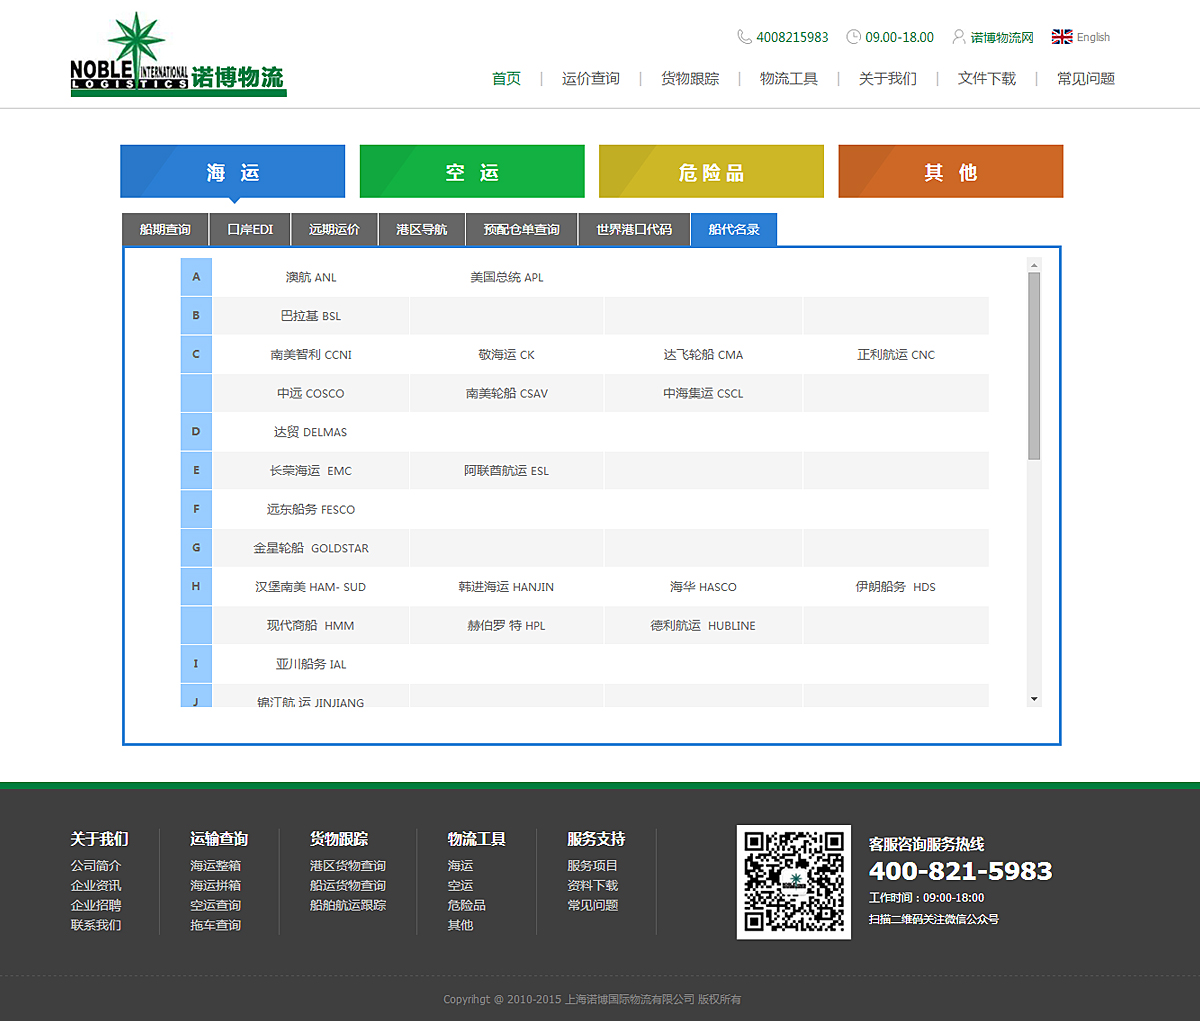Screen dimensions: 1200x1021
Task: Click carrier entry 阿联酋航运 ESL
Action: coord(507,471)
